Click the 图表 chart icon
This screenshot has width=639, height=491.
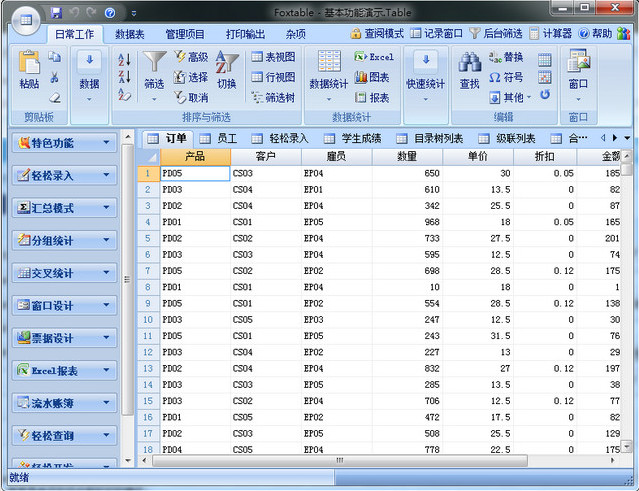[x=371, y=77]
